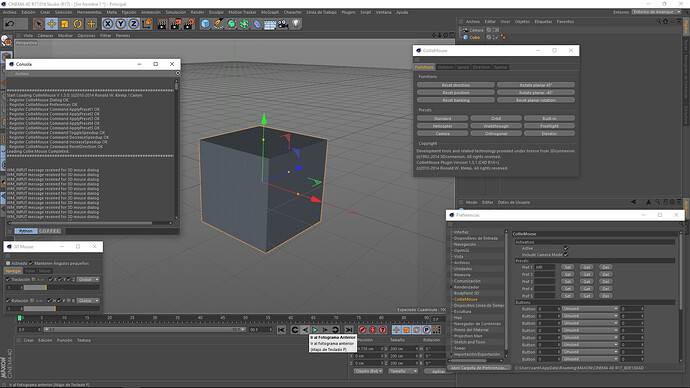Switch to the Options tab in CollieMouse window
690x388 pixels.
click(x=445, y=67)
